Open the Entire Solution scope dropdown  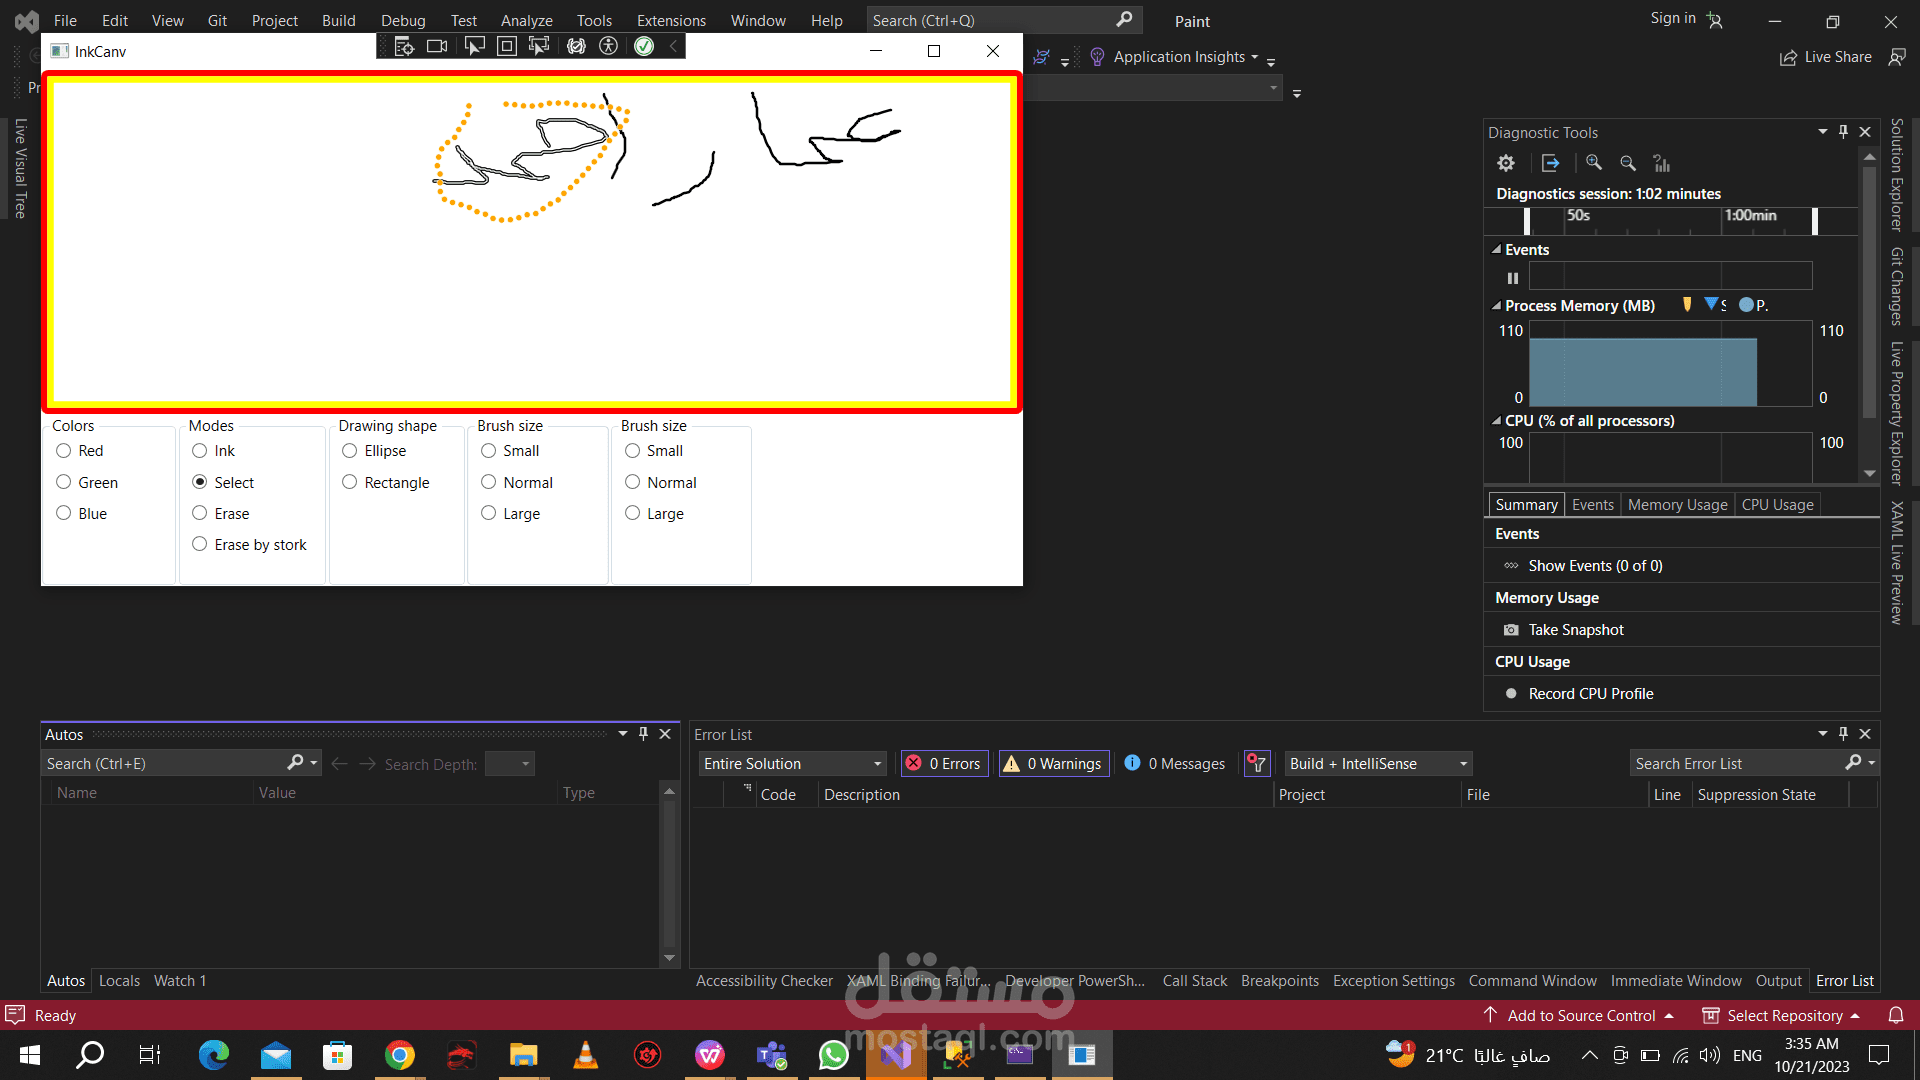pos(793,764)
